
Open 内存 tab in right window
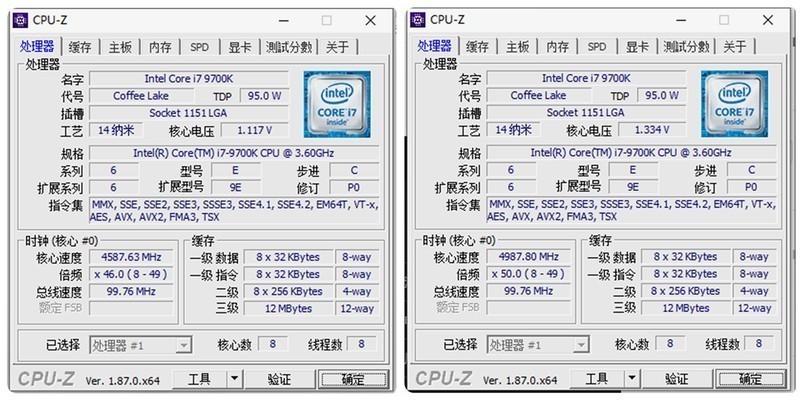(558, 47)
